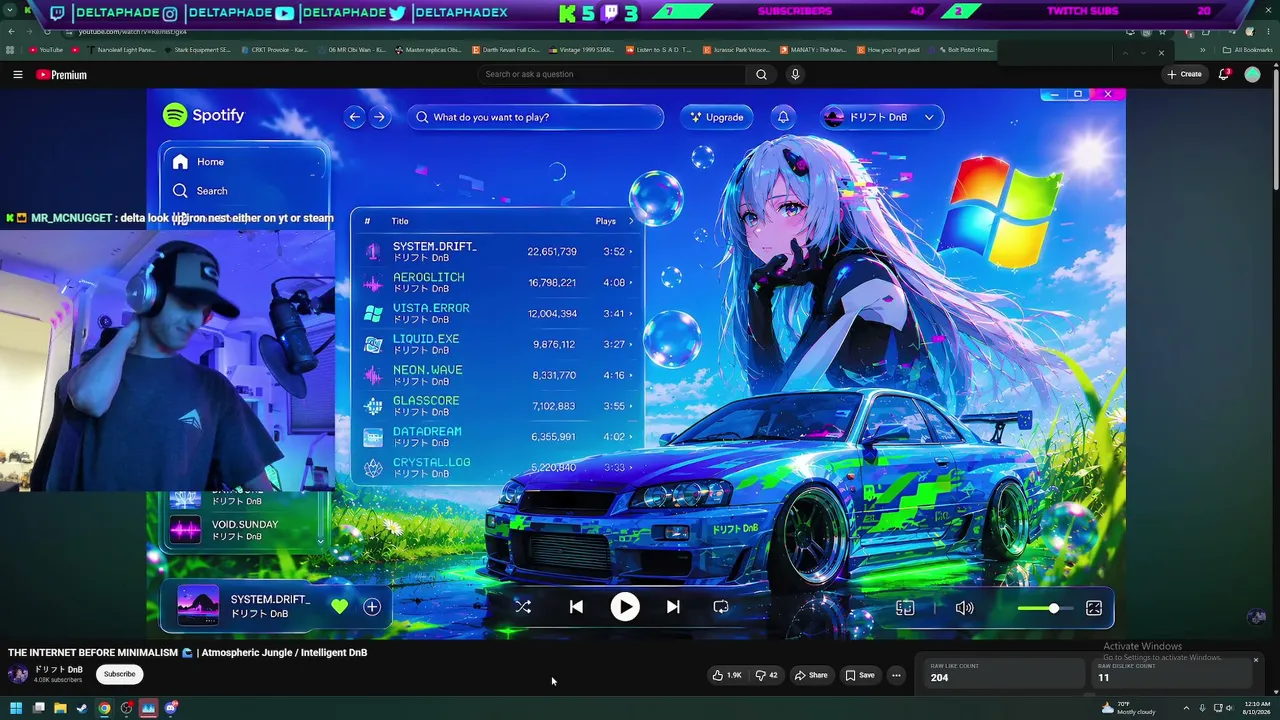Open more actions (three dots) under video
This screenshot has height=720, width=1280.
pos(896,675)
